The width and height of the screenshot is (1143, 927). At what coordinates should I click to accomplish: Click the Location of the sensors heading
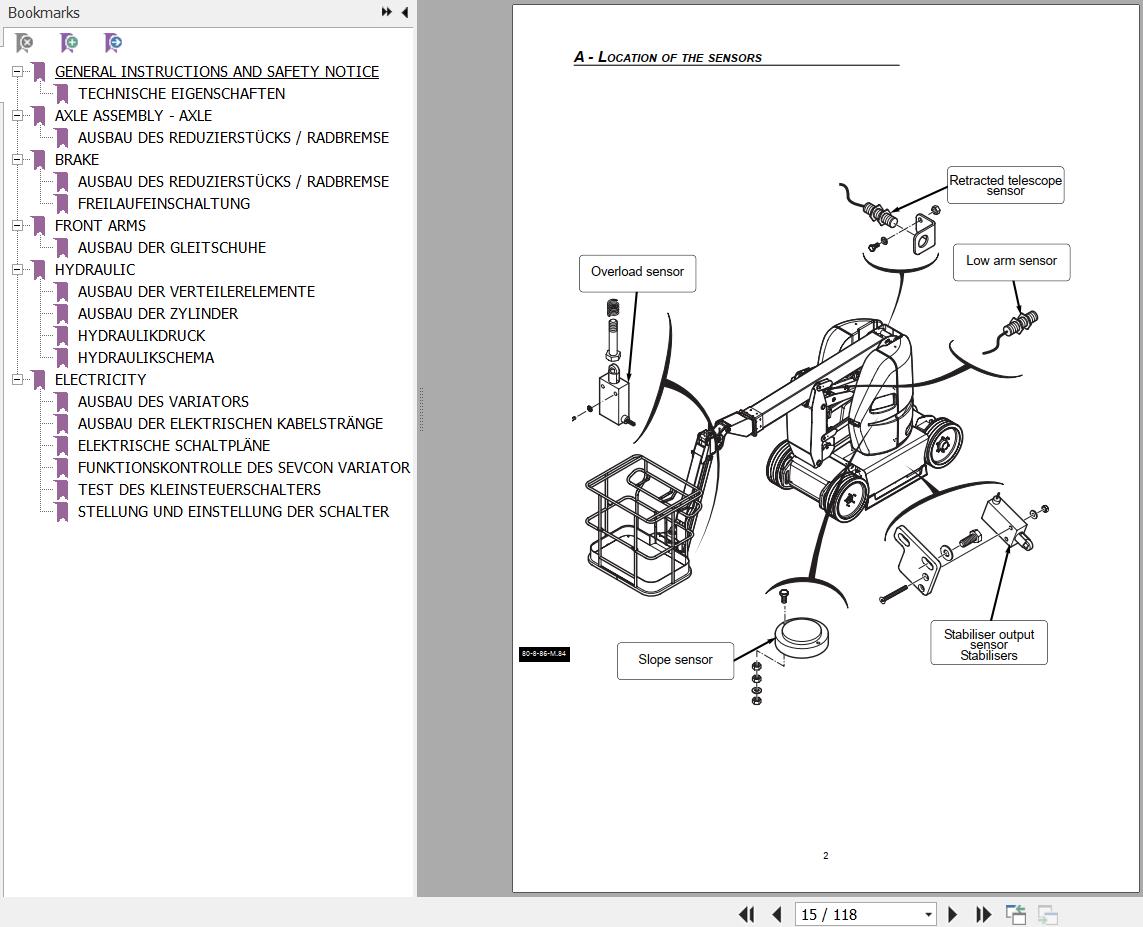tap(668, 57)
